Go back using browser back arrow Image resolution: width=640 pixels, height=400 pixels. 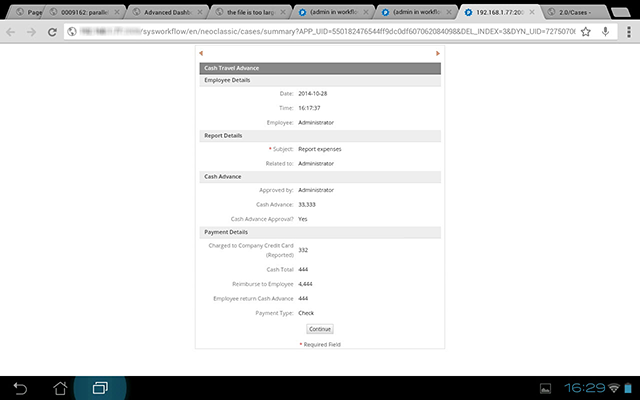click(x=12, y=31)
